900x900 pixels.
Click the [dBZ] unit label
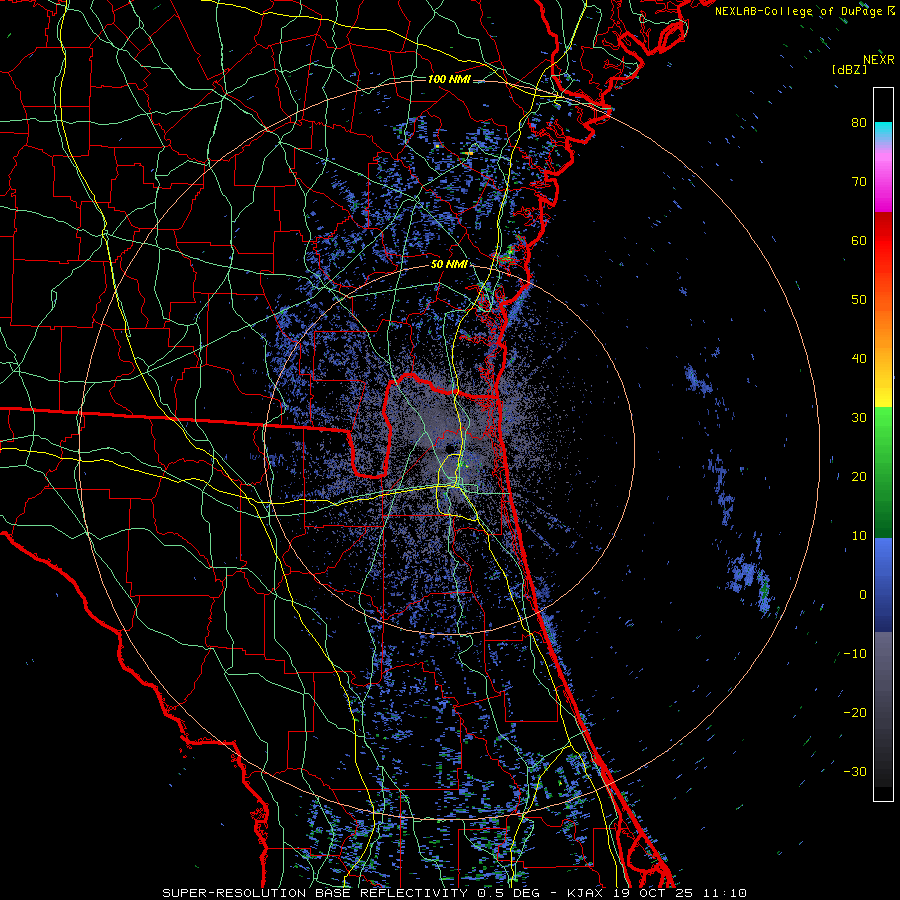[x=849, y=69]
